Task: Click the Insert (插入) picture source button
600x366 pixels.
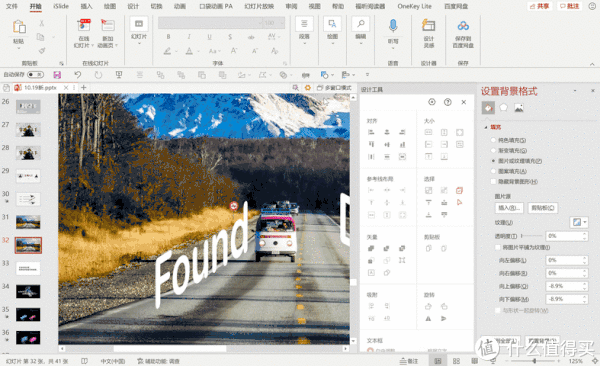Action: [x=509, y=208]
